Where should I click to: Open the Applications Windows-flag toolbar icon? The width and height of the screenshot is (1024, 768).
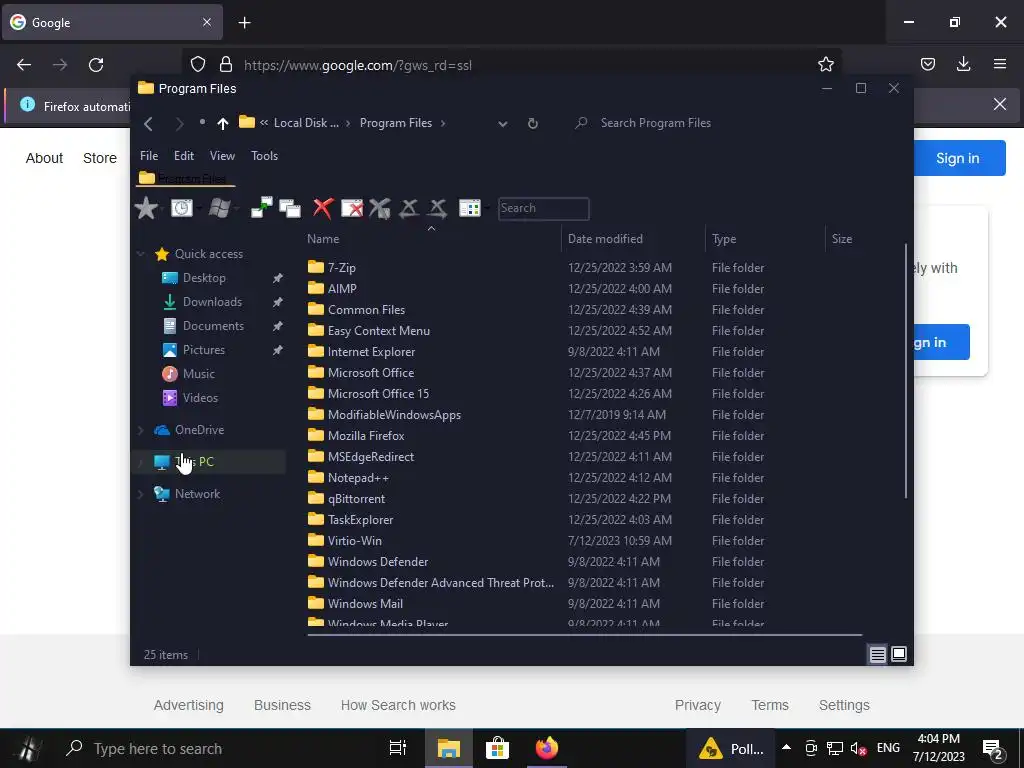click(219, 208)
